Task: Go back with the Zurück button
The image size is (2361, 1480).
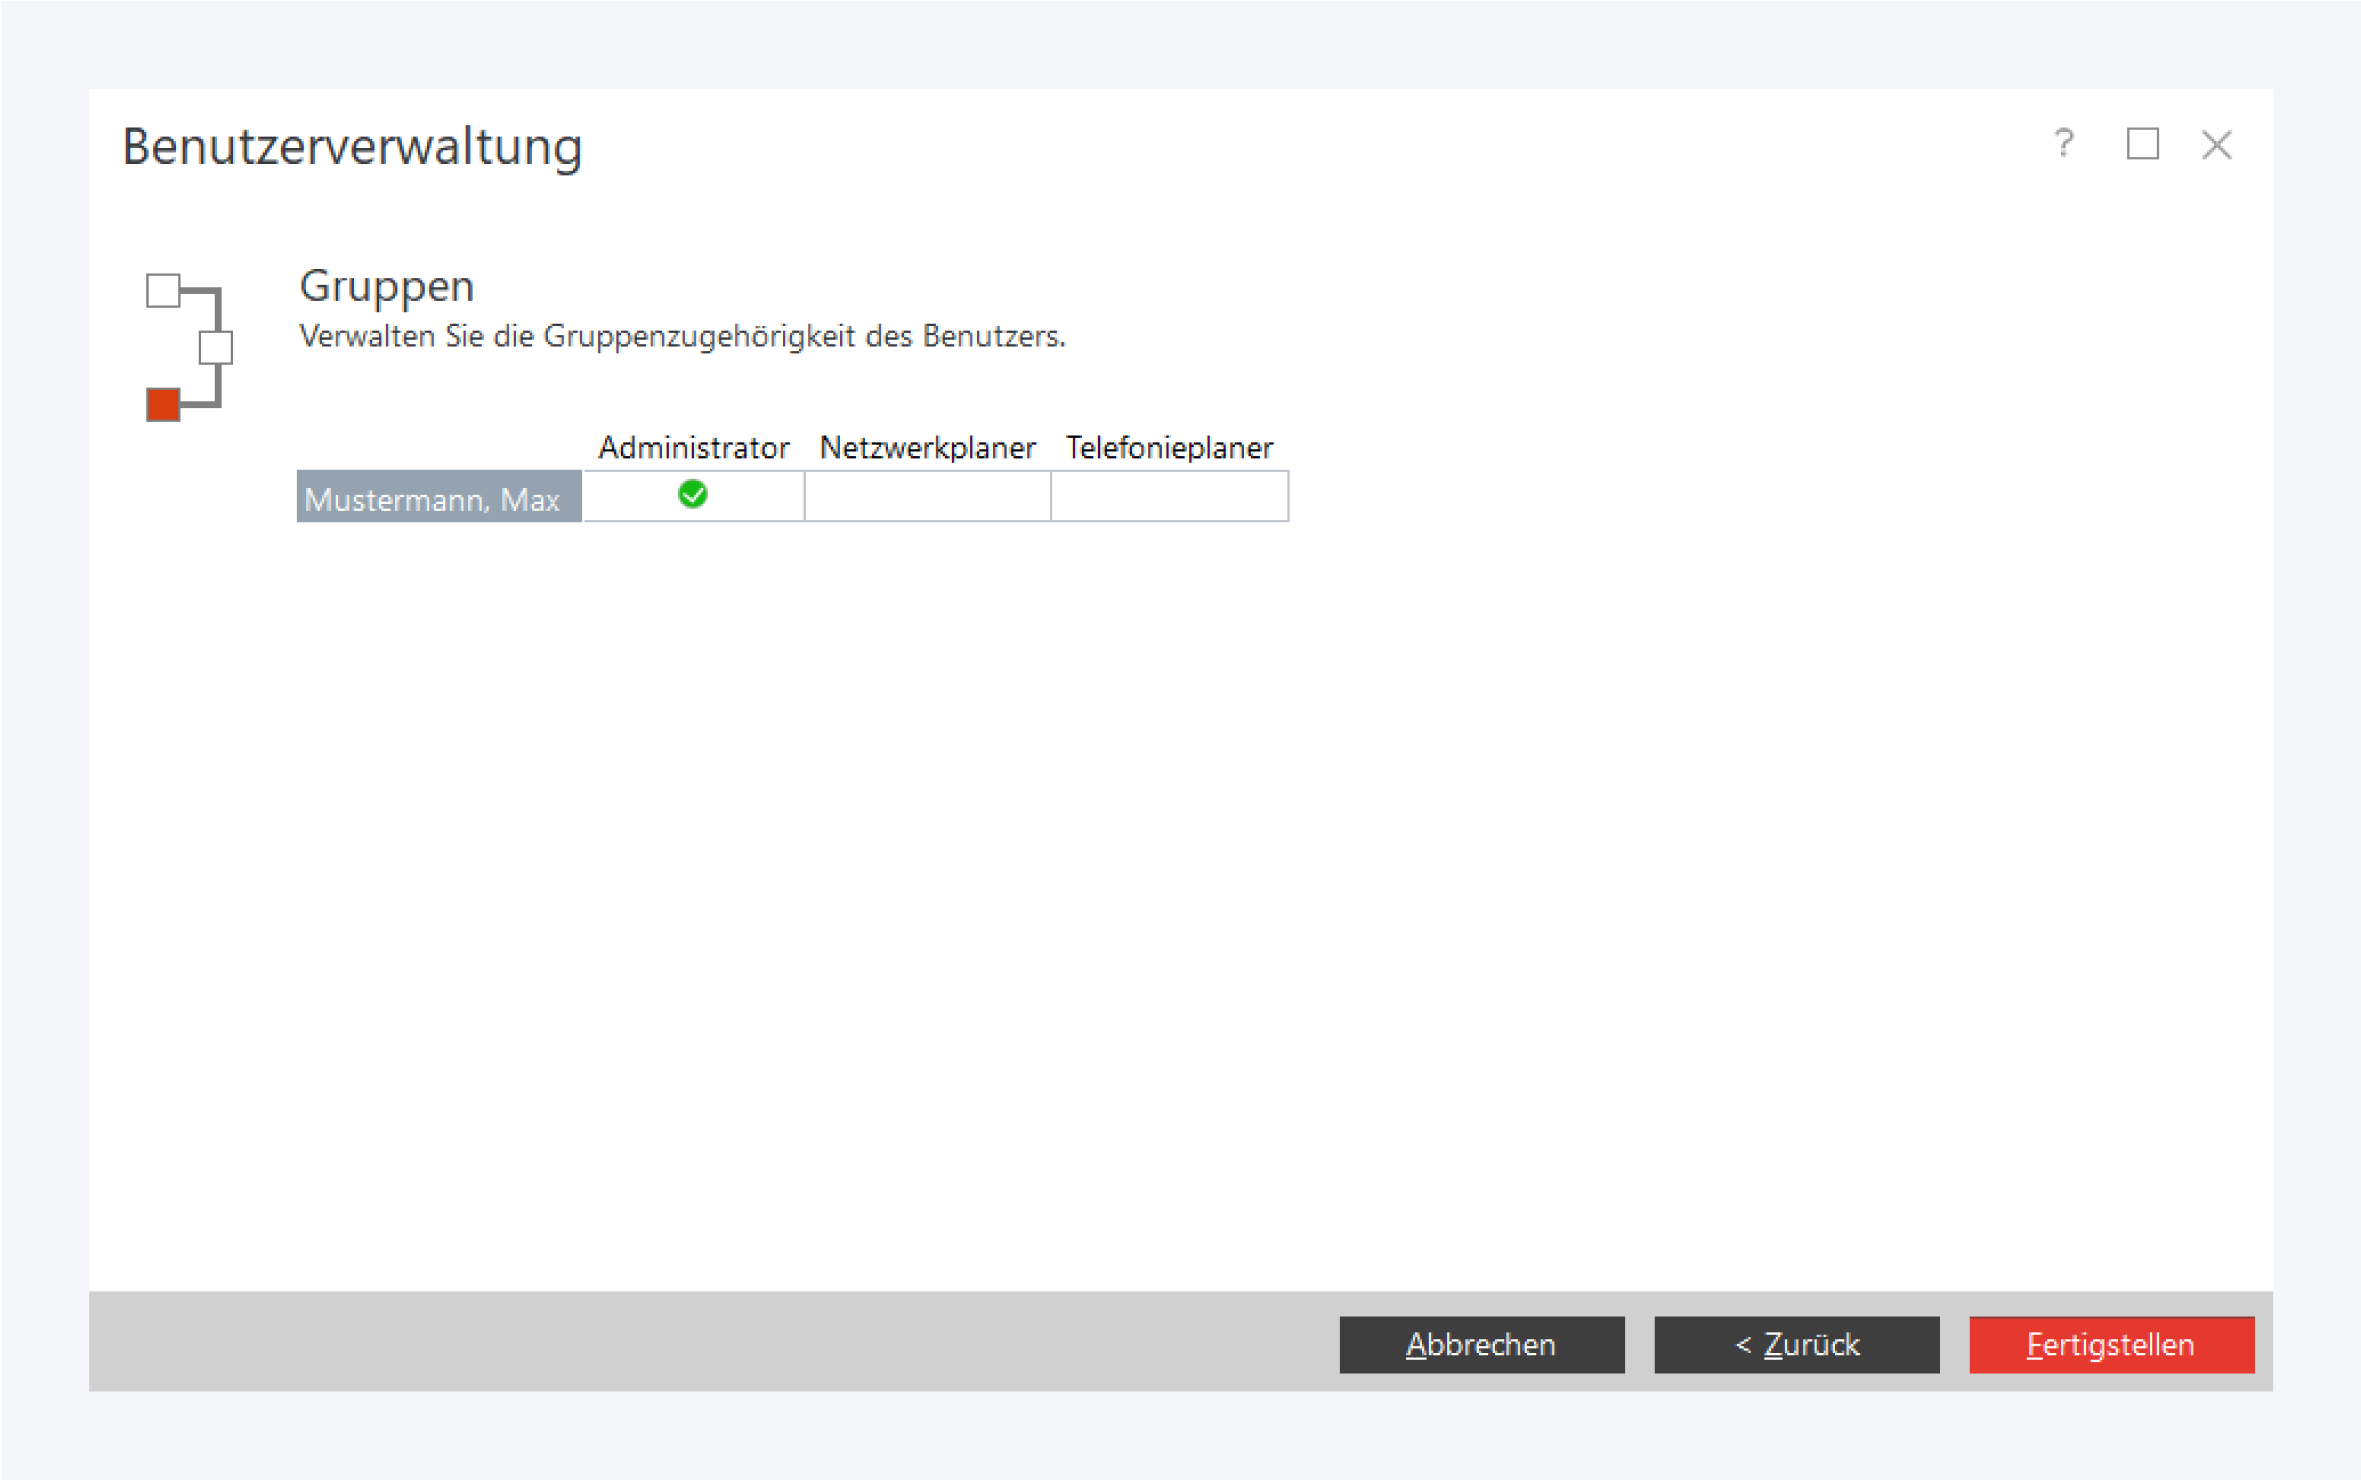Action: (x=1796, y=1344)
